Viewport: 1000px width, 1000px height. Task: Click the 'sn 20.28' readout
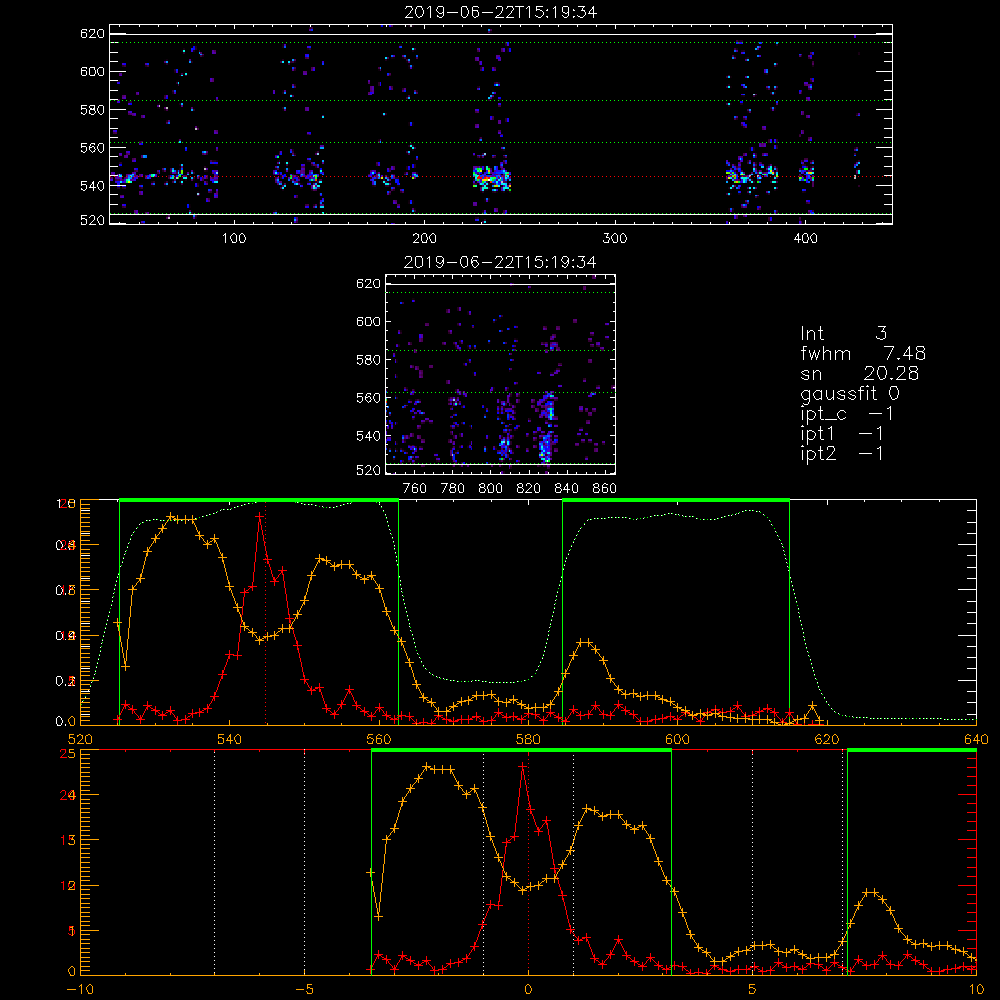coord(860,373)
